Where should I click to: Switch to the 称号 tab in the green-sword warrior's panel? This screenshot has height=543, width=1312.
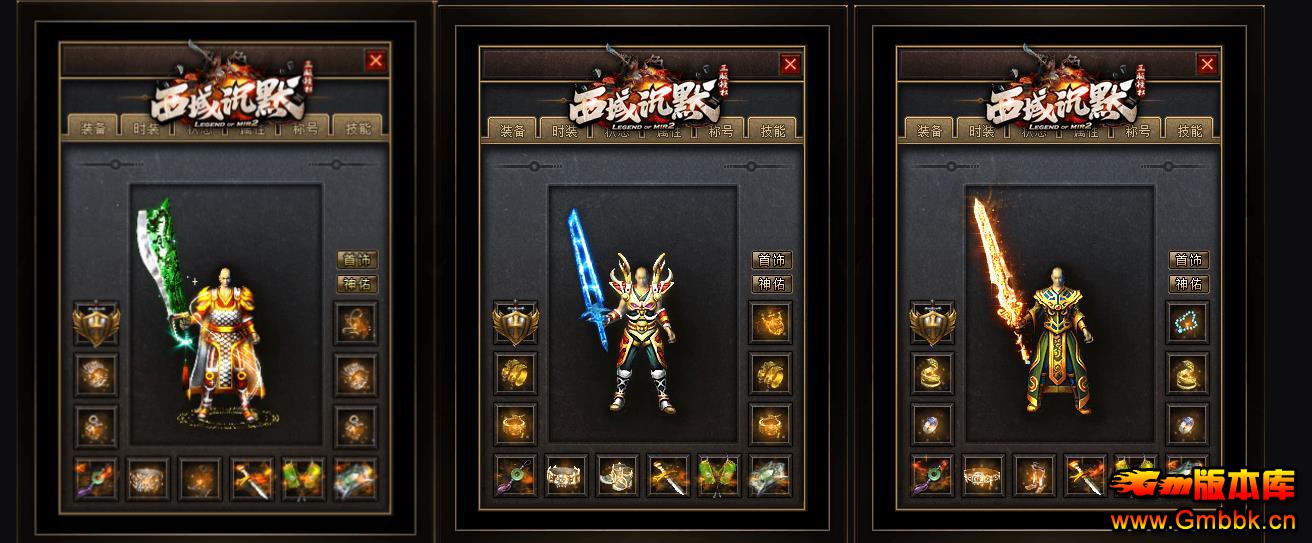pyautogui.click(x=304, y=127)
